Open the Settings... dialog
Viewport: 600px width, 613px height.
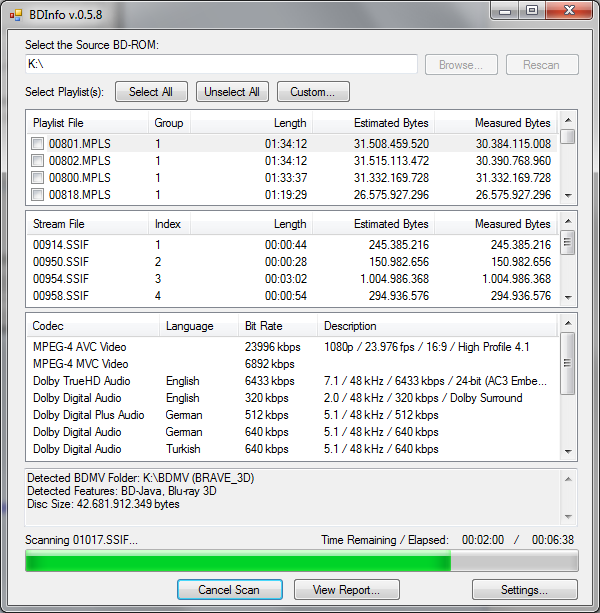[524, 590]
